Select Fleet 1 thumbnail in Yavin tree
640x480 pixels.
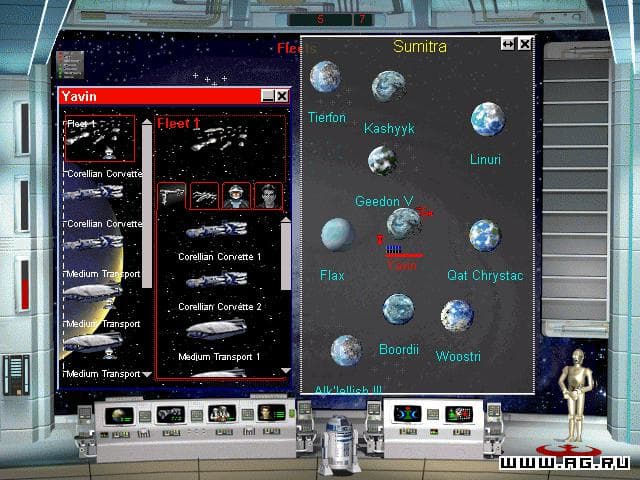point(100,138)
